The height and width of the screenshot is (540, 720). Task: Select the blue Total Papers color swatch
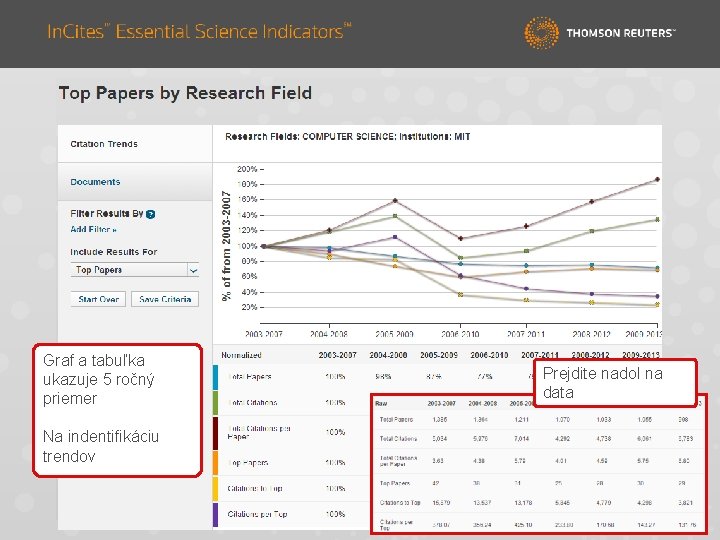[215, 377]
